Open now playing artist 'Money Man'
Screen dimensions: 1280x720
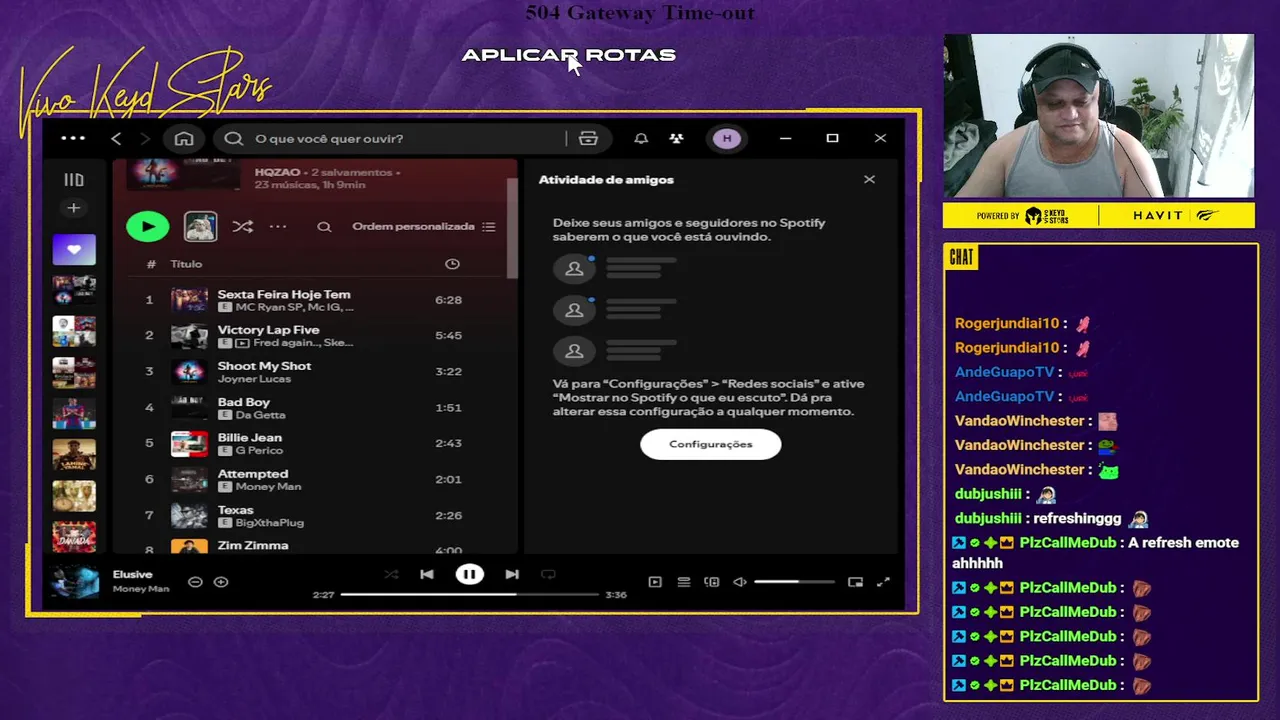point(141,589)
